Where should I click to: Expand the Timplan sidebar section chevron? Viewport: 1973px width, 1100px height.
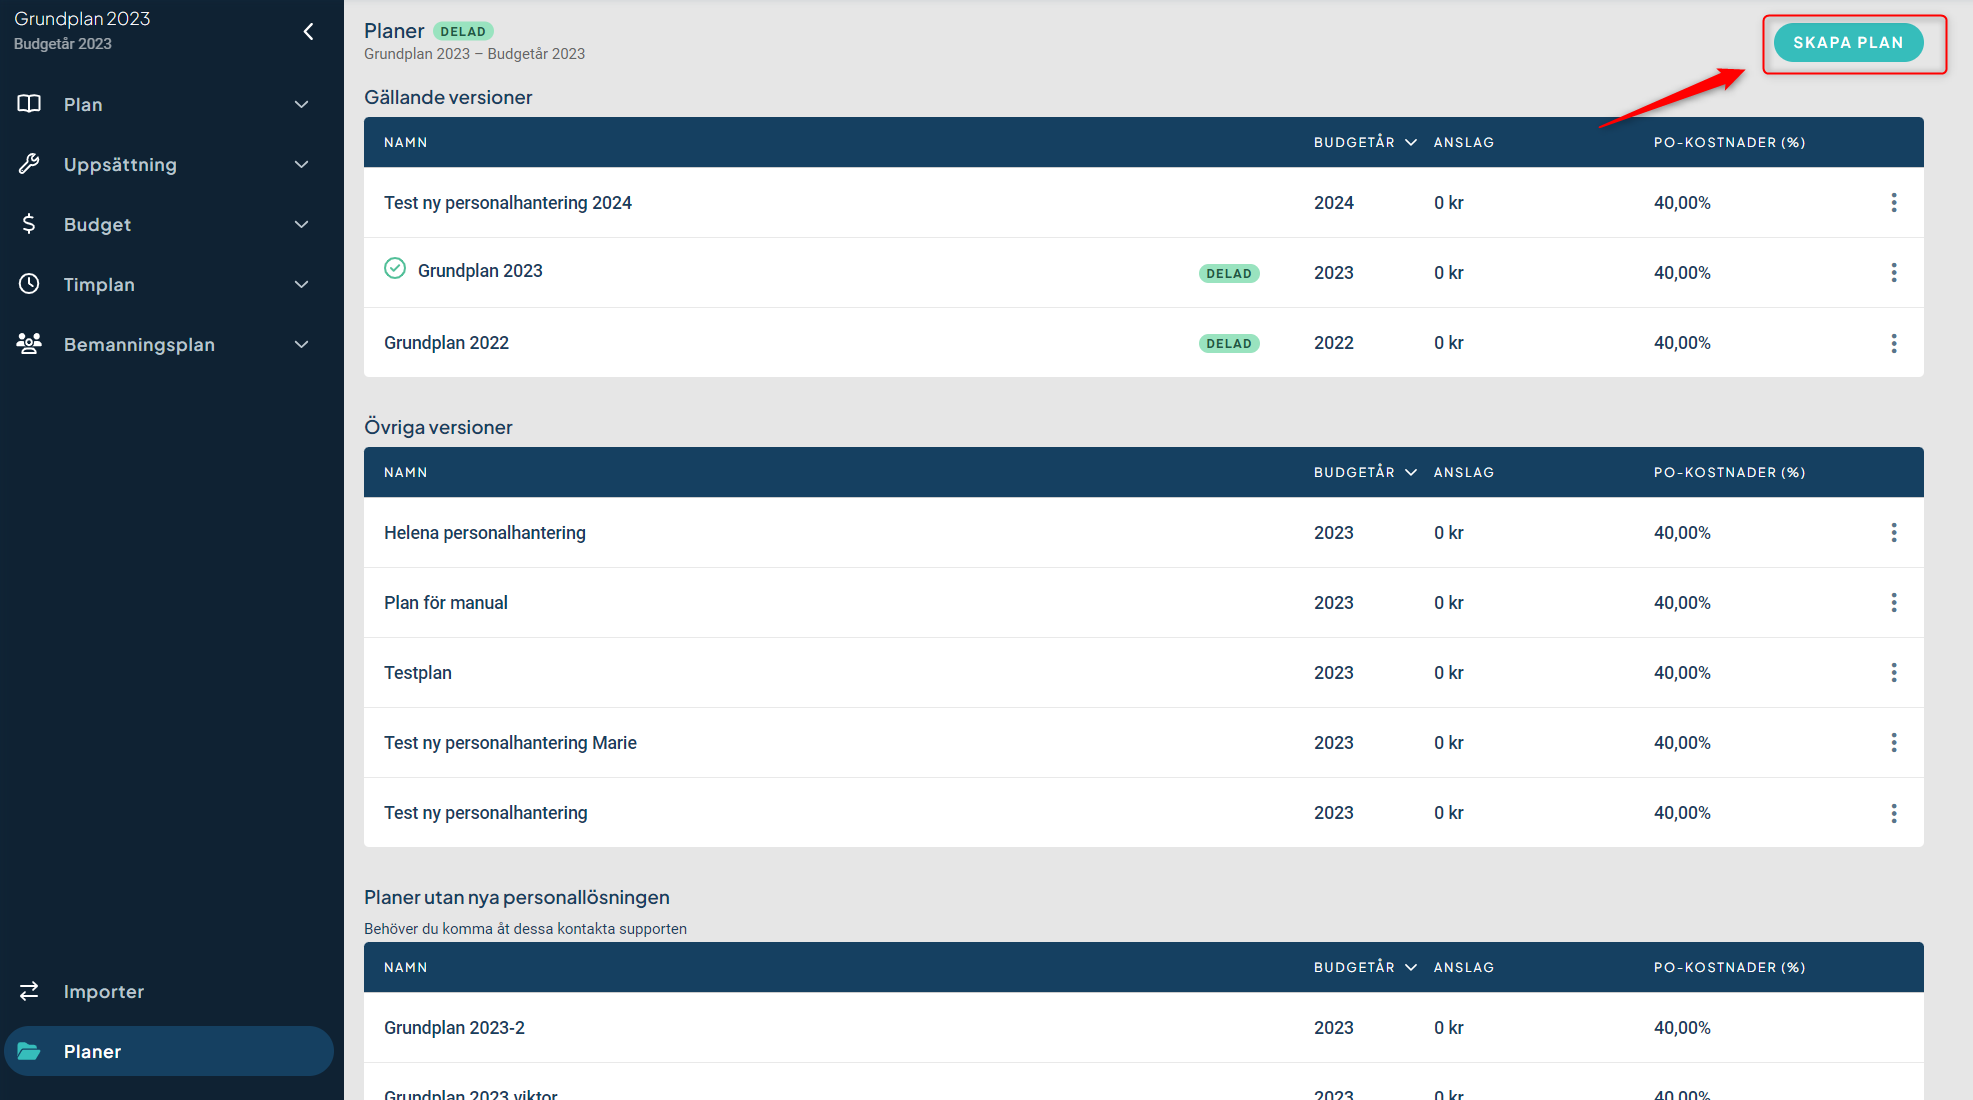[301, 284]
